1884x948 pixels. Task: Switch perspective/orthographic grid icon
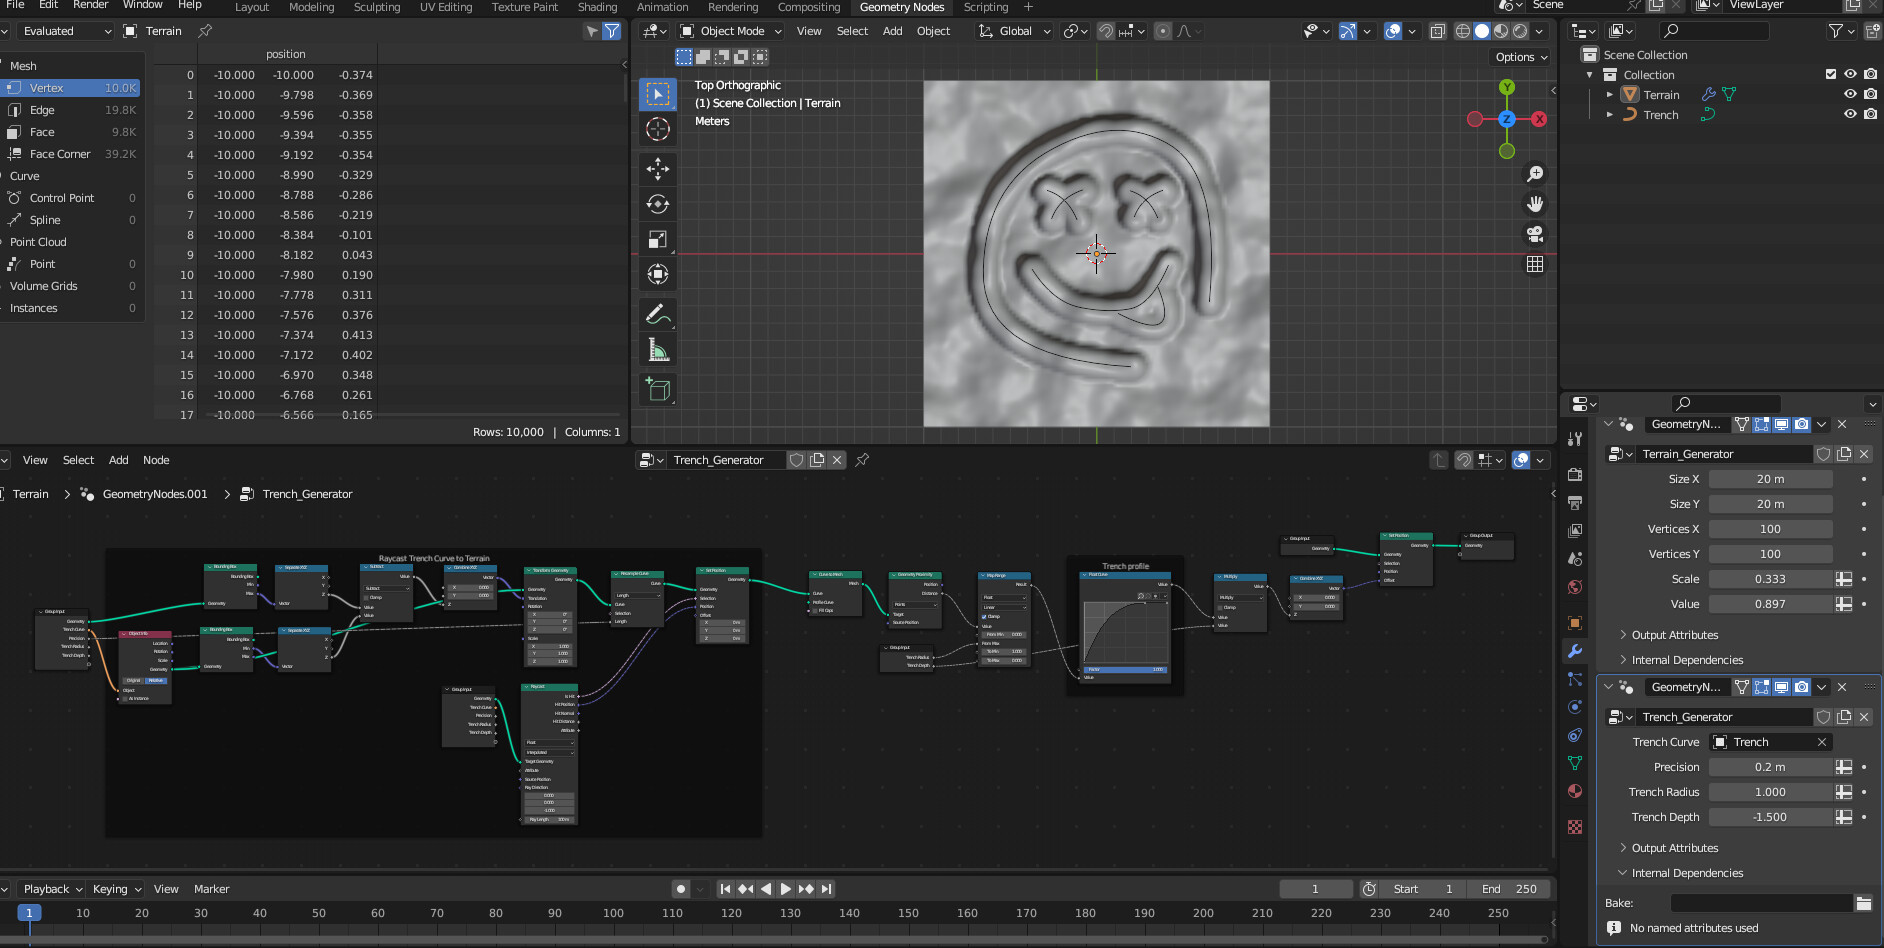(1535, 264)
